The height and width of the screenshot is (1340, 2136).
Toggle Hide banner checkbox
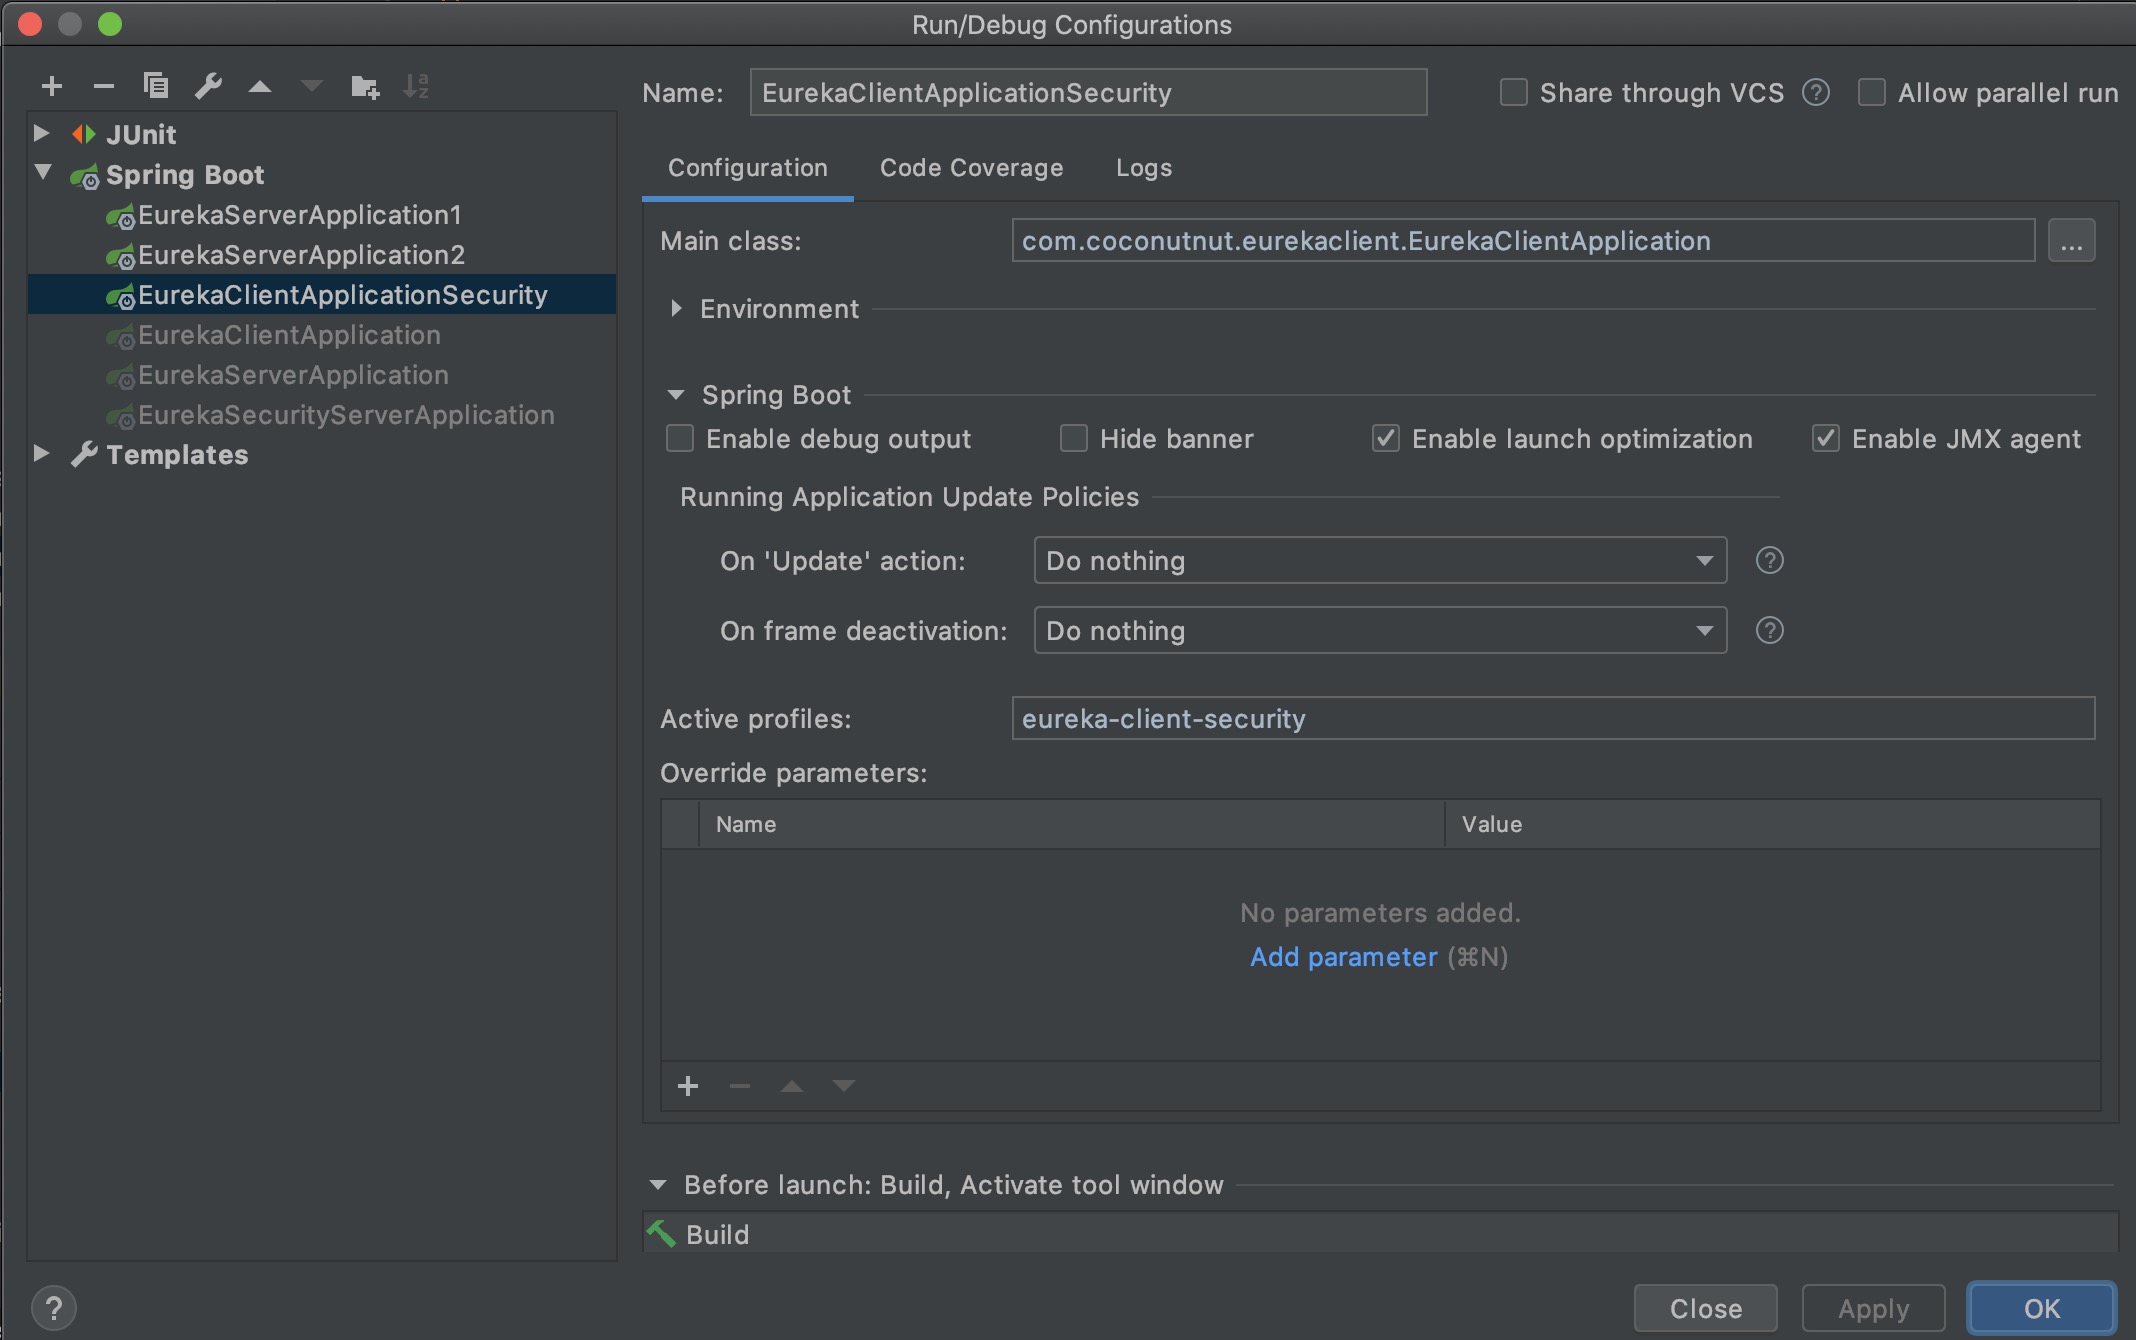point(1074,439)
